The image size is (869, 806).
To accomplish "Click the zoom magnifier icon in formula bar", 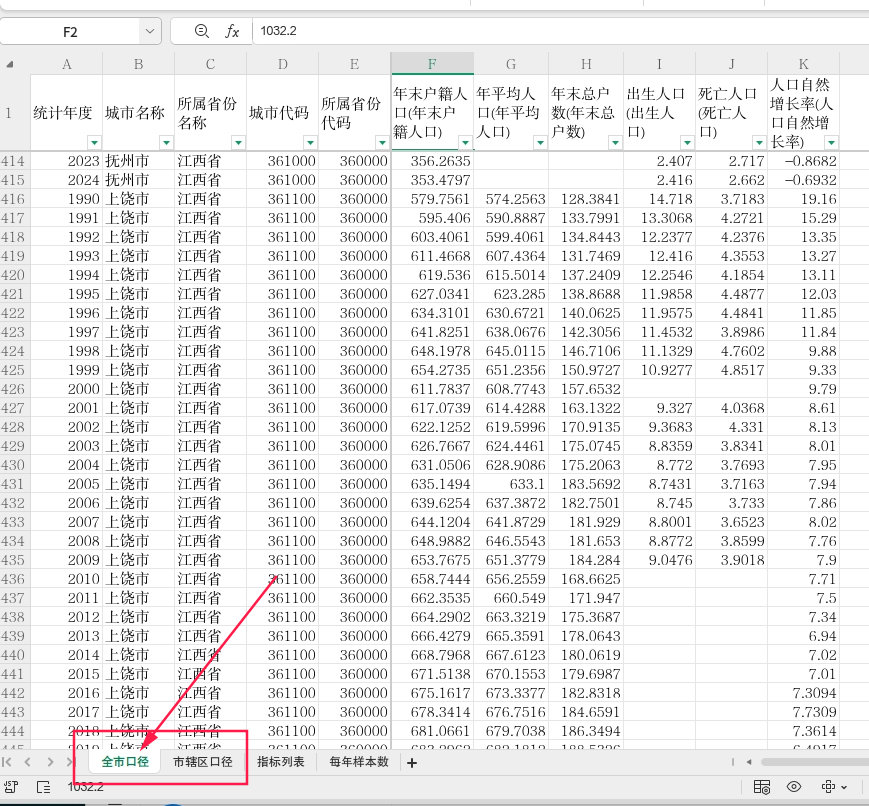I will tap(202, 31).
